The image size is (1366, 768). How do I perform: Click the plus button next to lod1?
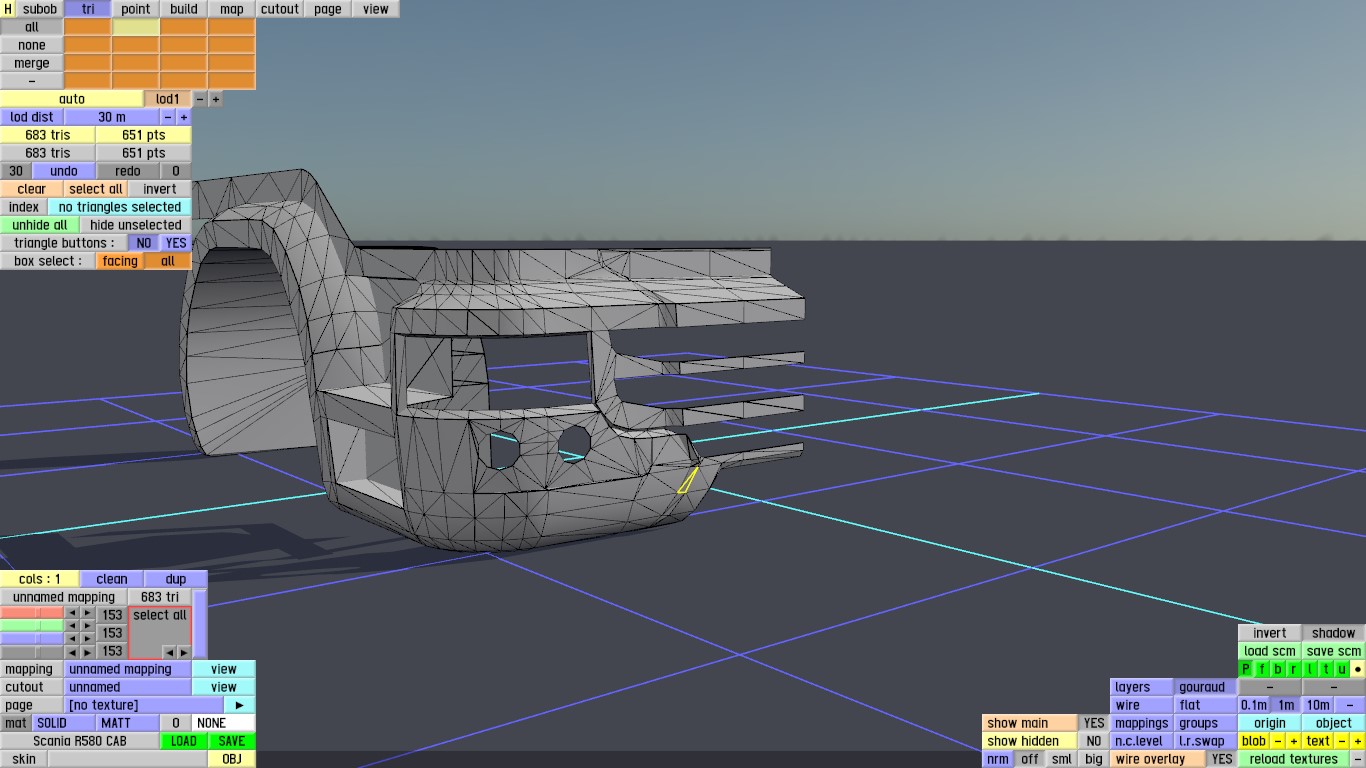(x=215, y=99)
